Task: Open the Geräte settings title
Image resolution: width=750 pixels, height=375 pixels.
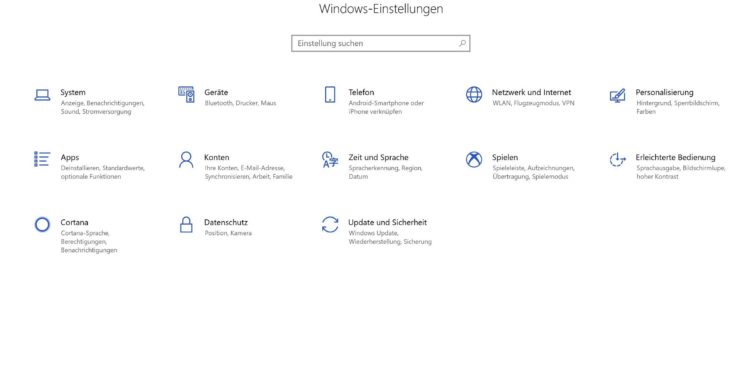Action: click(216, 92)
